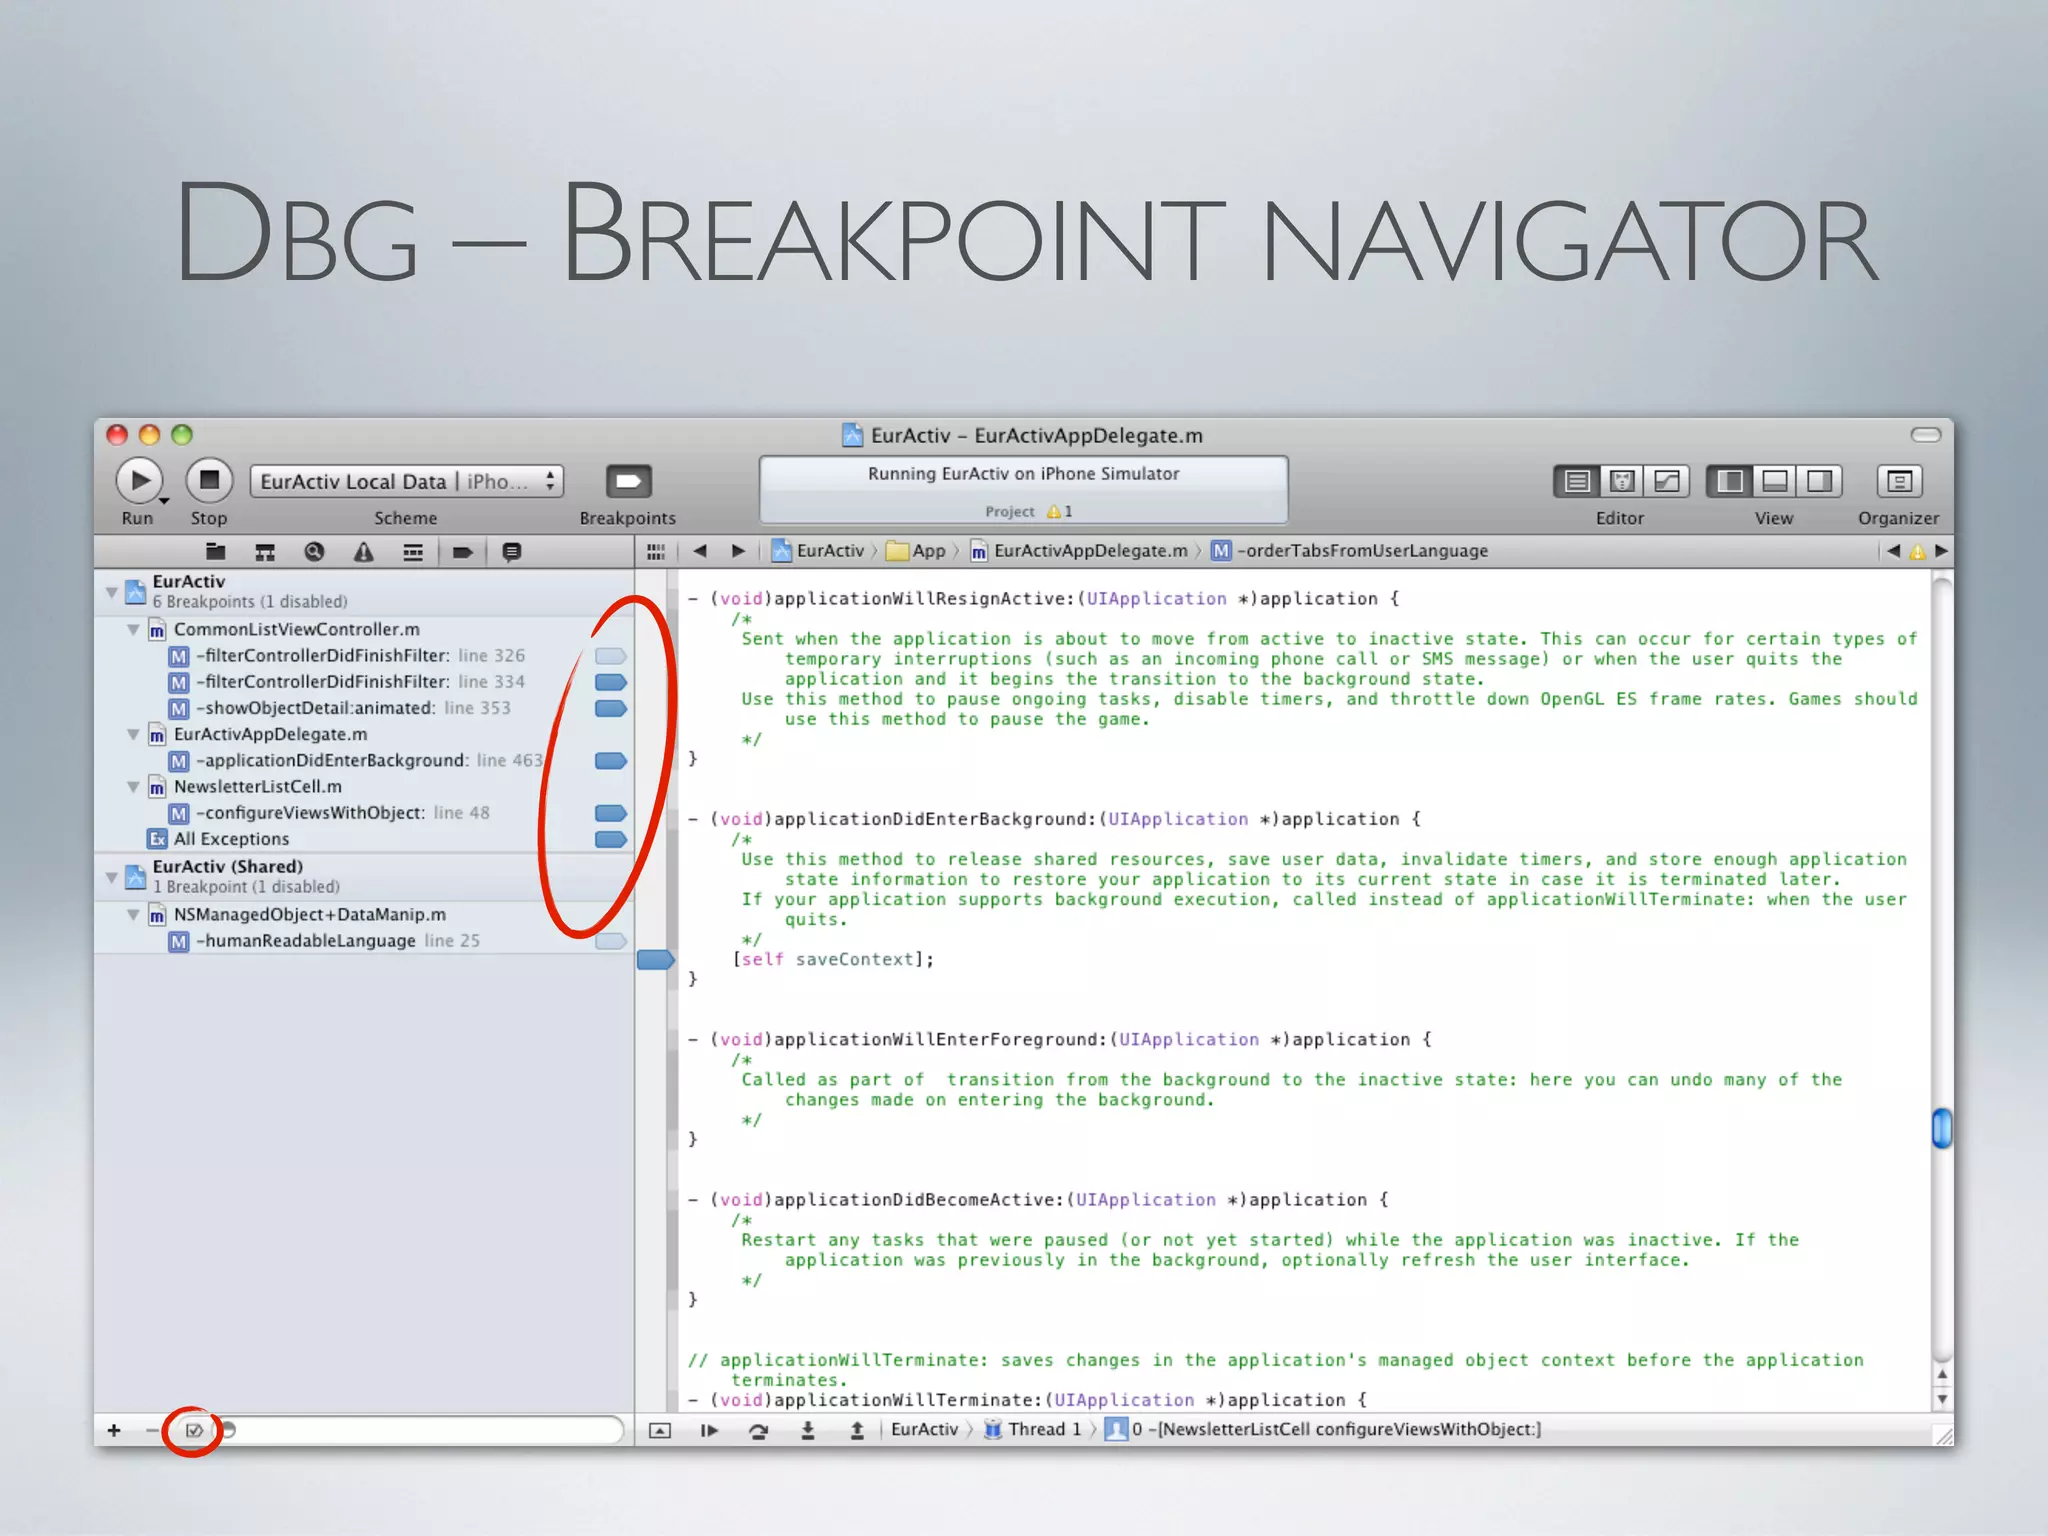Collapse NSManagedObject+DataManip.m breakpoints

pos(133,915)
